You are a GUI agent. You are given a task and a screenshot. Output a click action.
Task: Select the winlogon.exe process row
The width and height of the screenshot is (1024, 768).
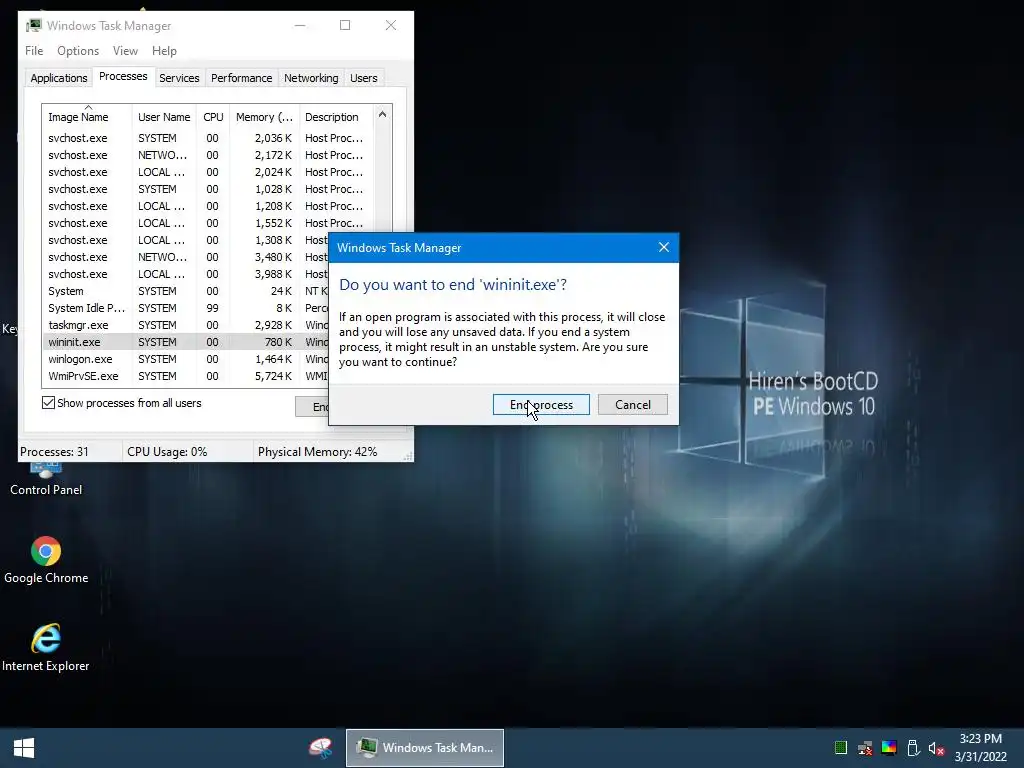pyautogui.click(x=185, y=359)
